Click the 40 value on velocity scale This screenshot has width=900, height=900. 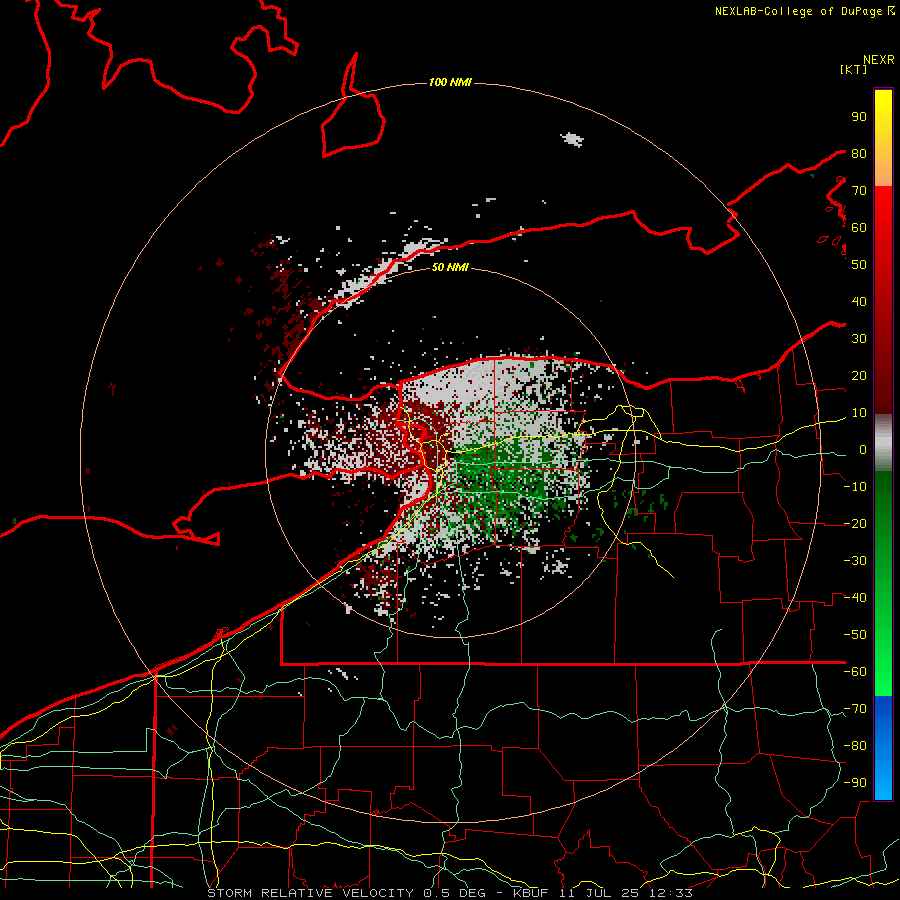(859, 301)
